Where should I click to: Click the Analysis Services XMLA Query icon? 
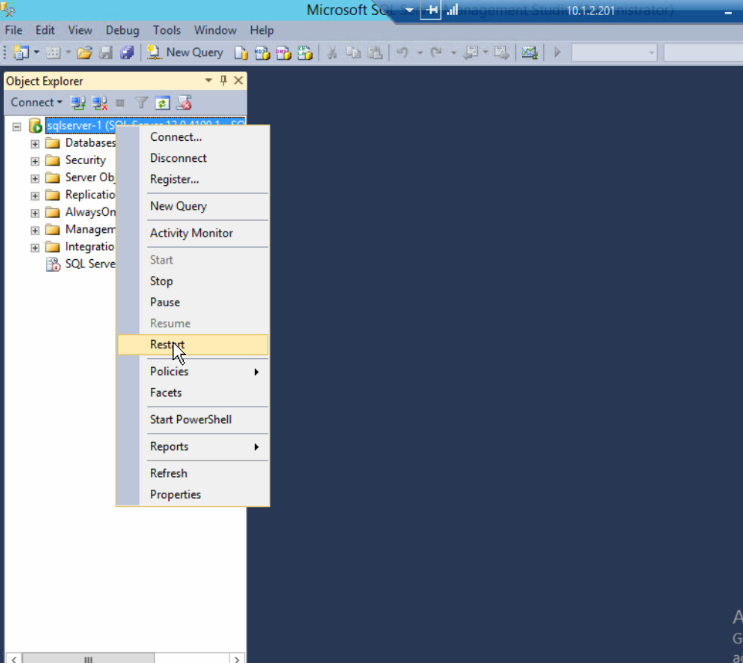click(305, 52)
